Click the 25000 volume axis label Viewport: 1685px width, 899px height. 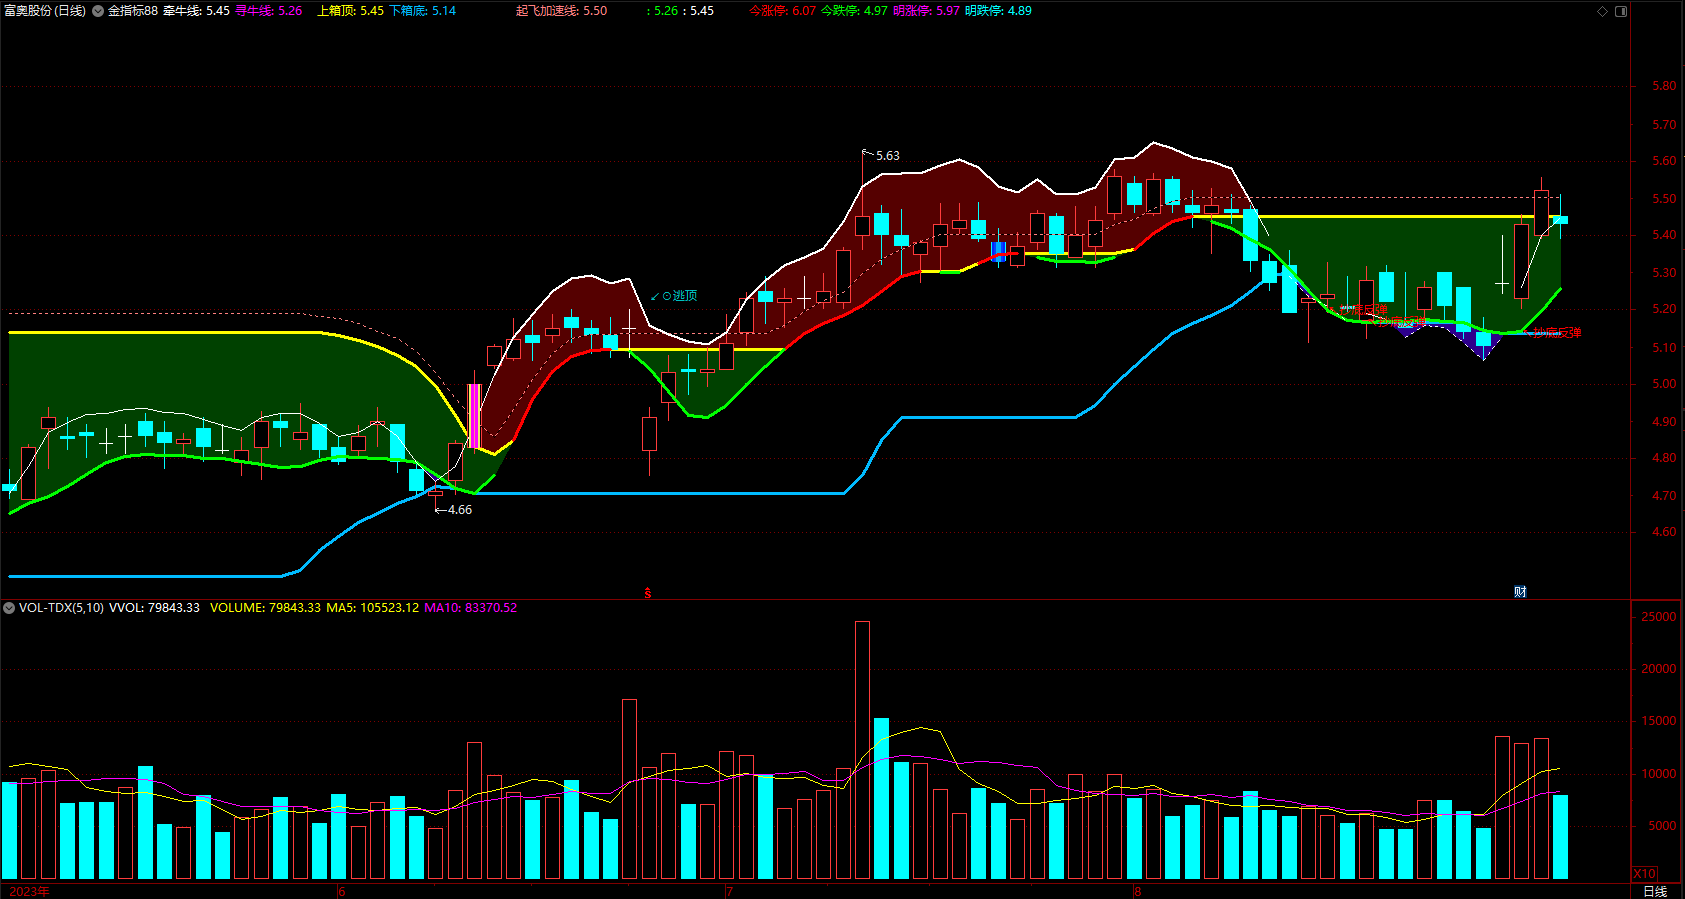(x=1659, y=617)
